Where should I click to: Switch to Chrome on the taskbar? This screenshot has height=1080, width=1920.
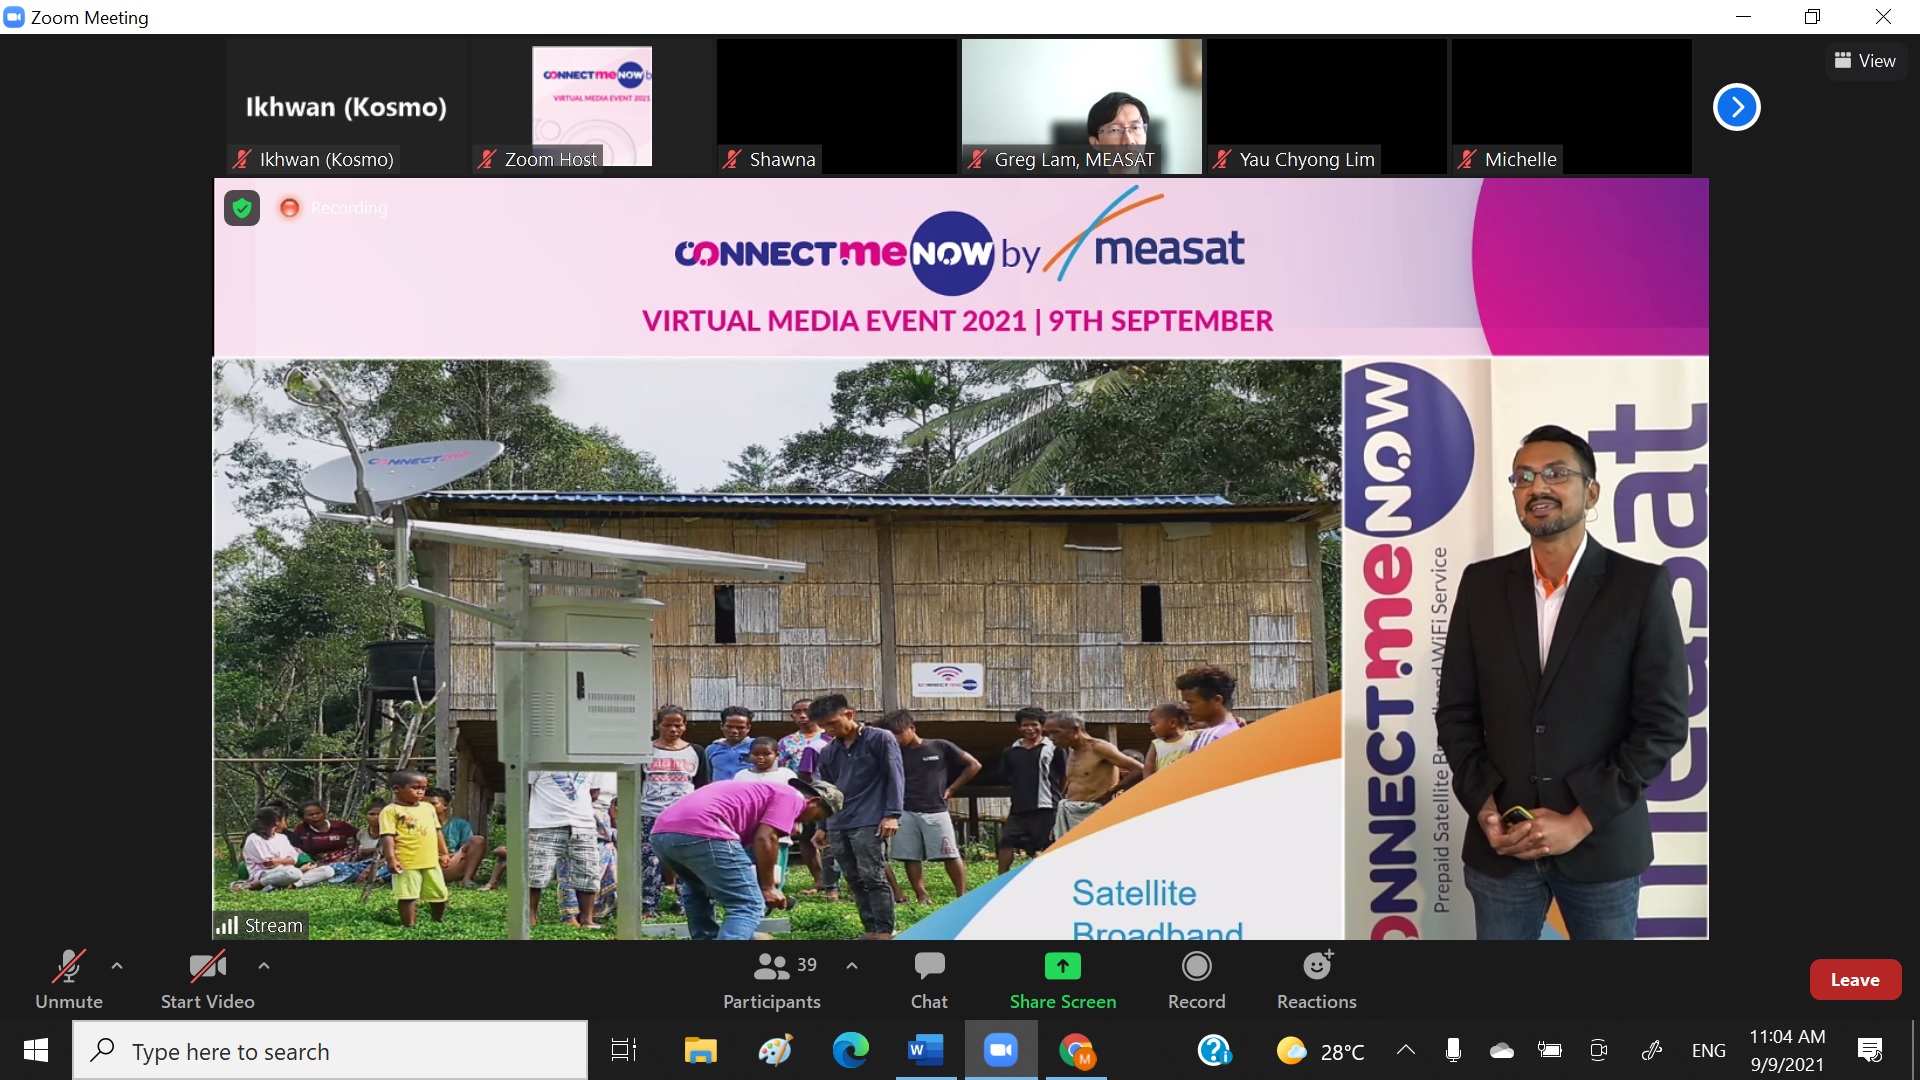coord(1076,1051)
